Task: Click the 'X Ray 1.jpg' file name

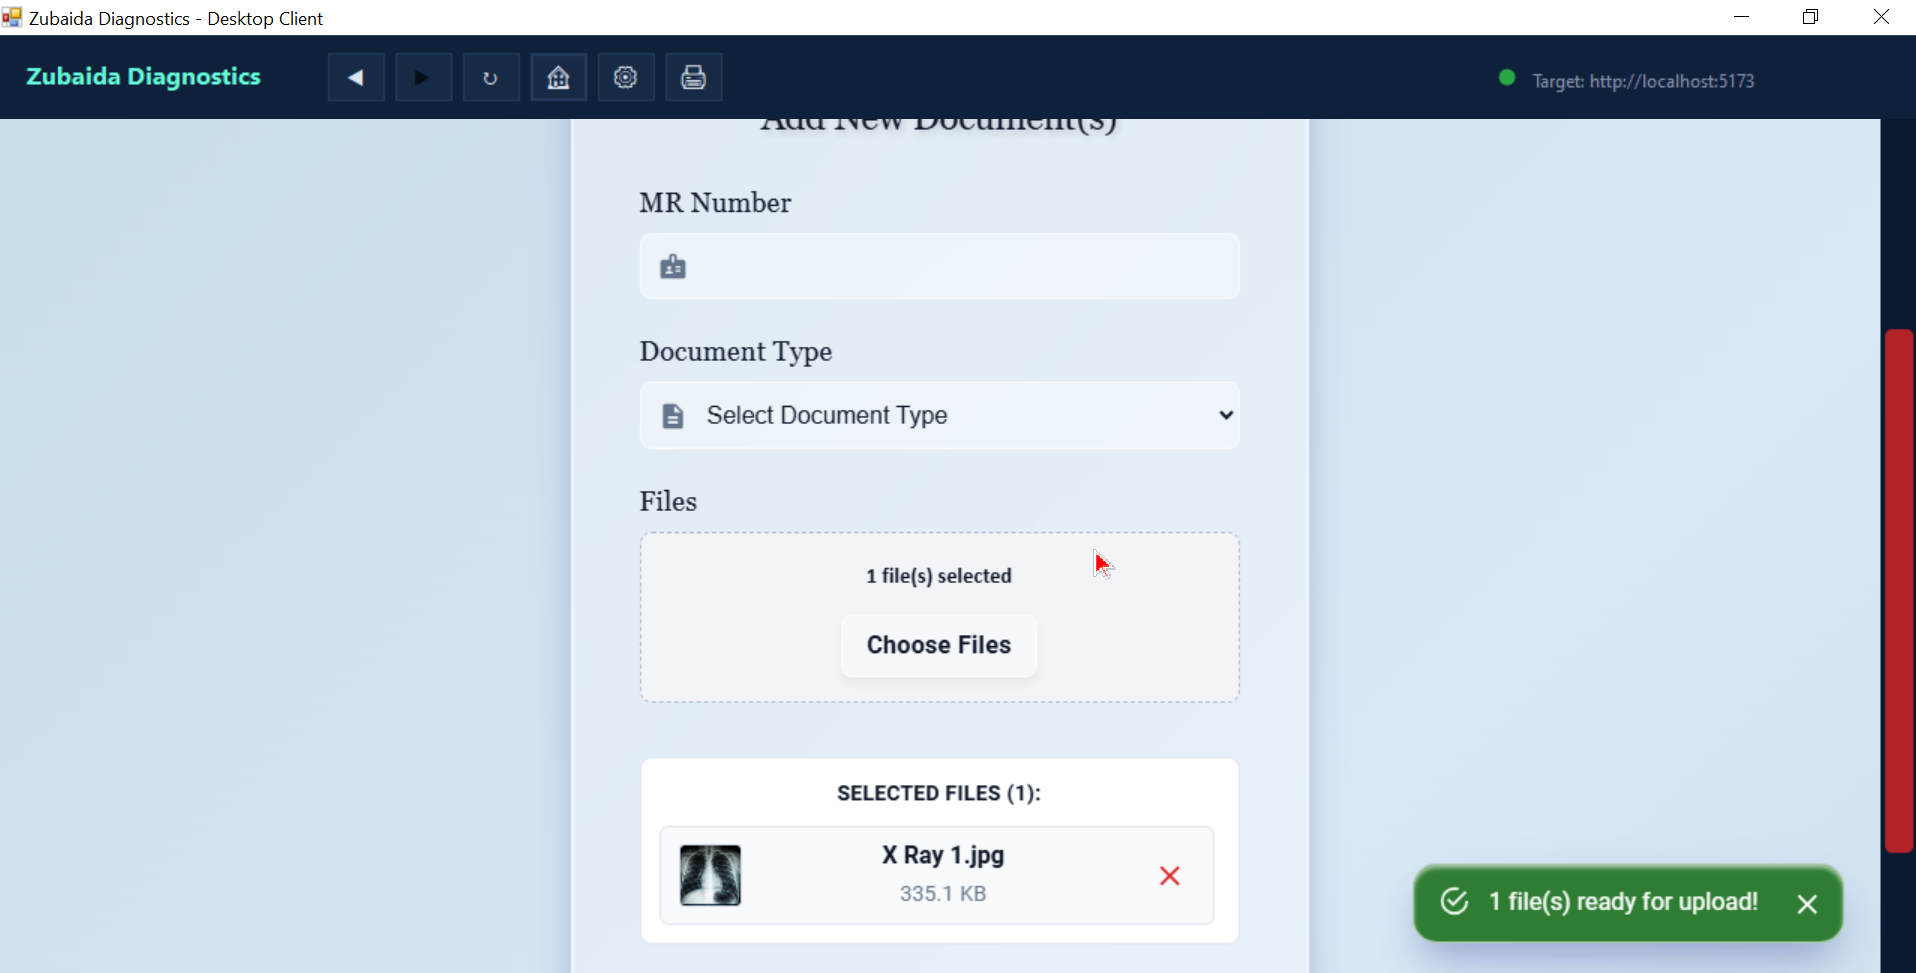Action: click(943, 856)
